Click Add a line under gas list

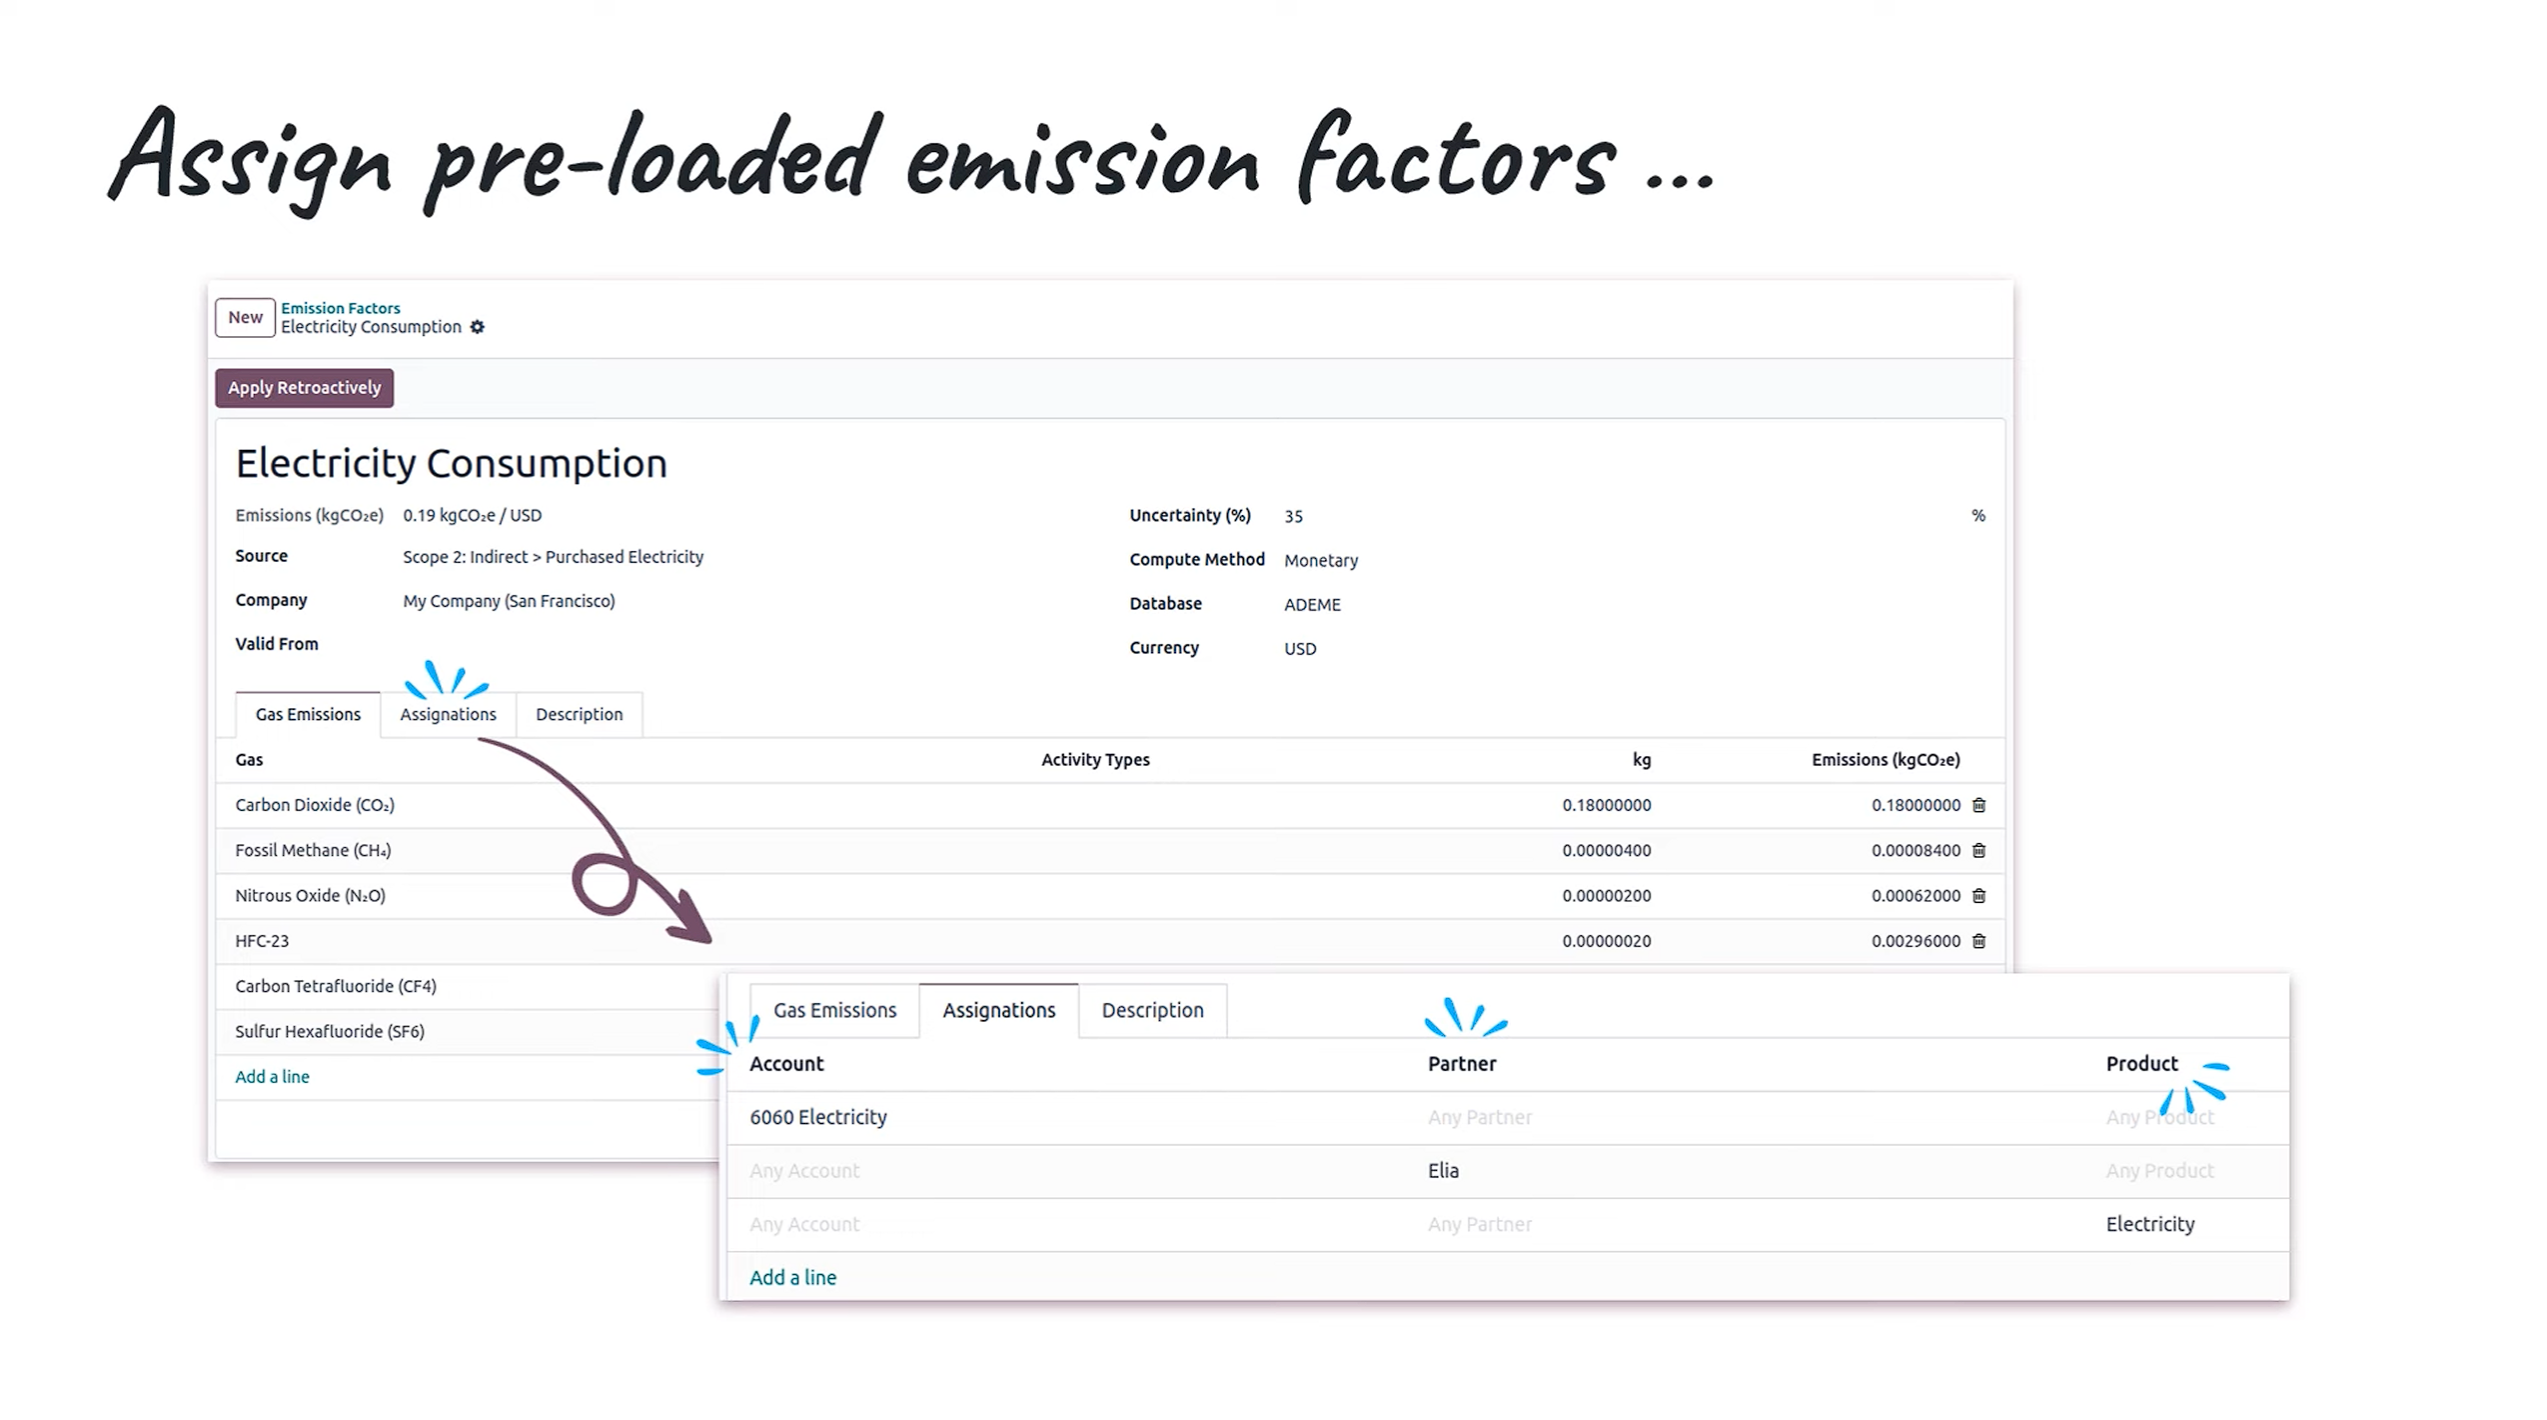coord(272,1077)
